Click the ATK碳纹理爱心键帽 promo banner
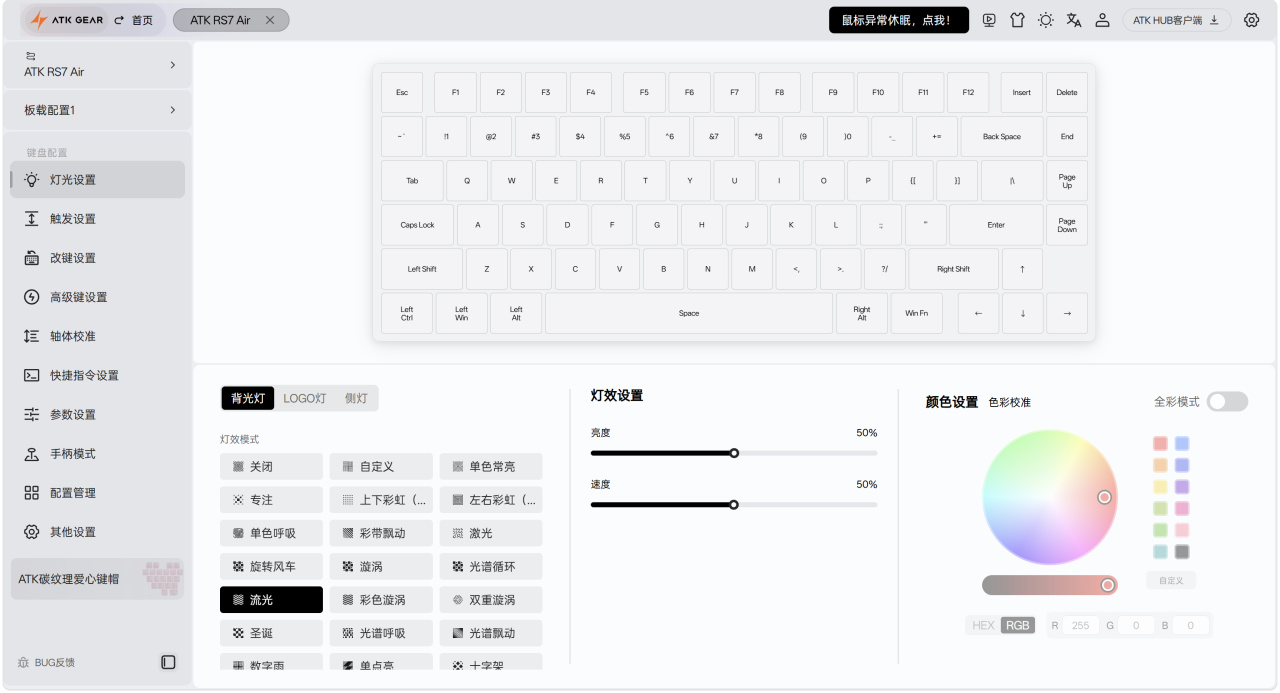The width and height of the screenshot is (1280, 693). pyautogui.click(x=97, y=579)
